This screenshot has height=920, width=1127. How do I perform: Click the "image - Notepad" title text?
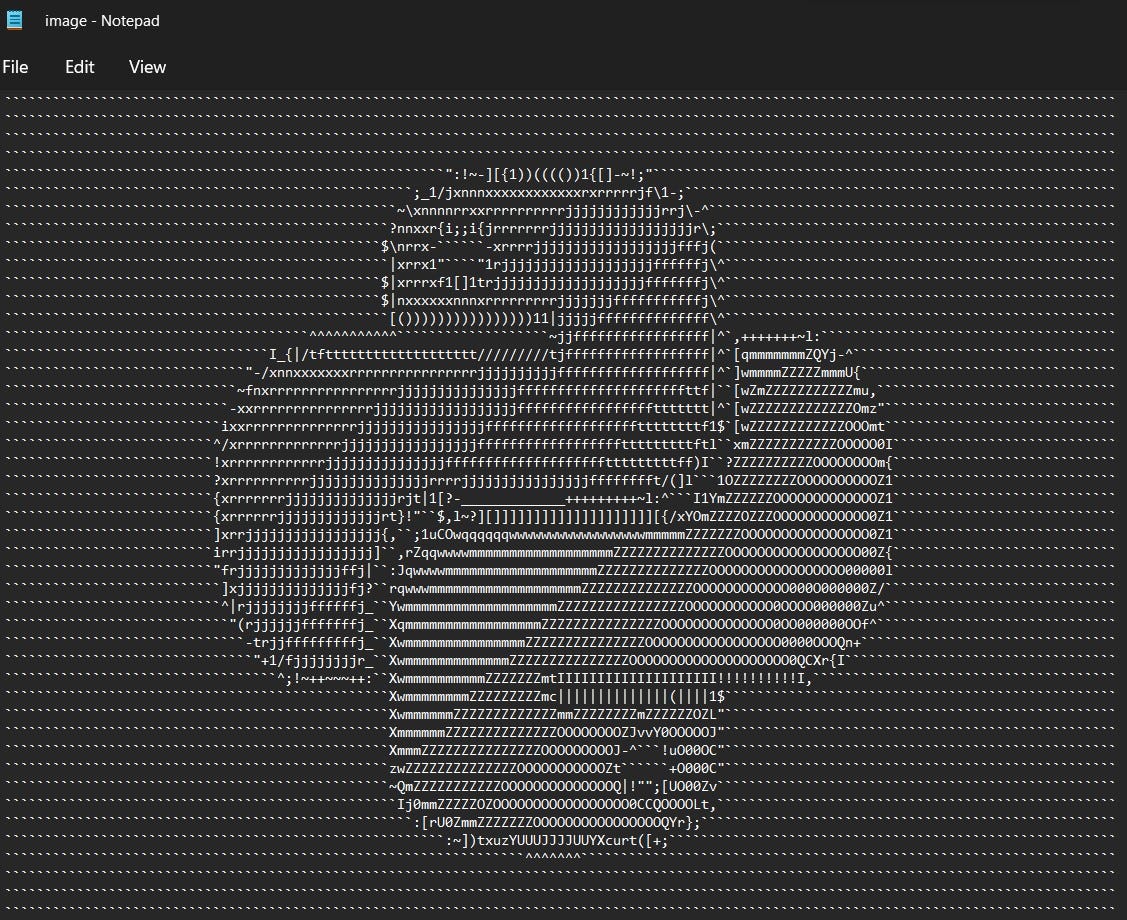[102, 21]
